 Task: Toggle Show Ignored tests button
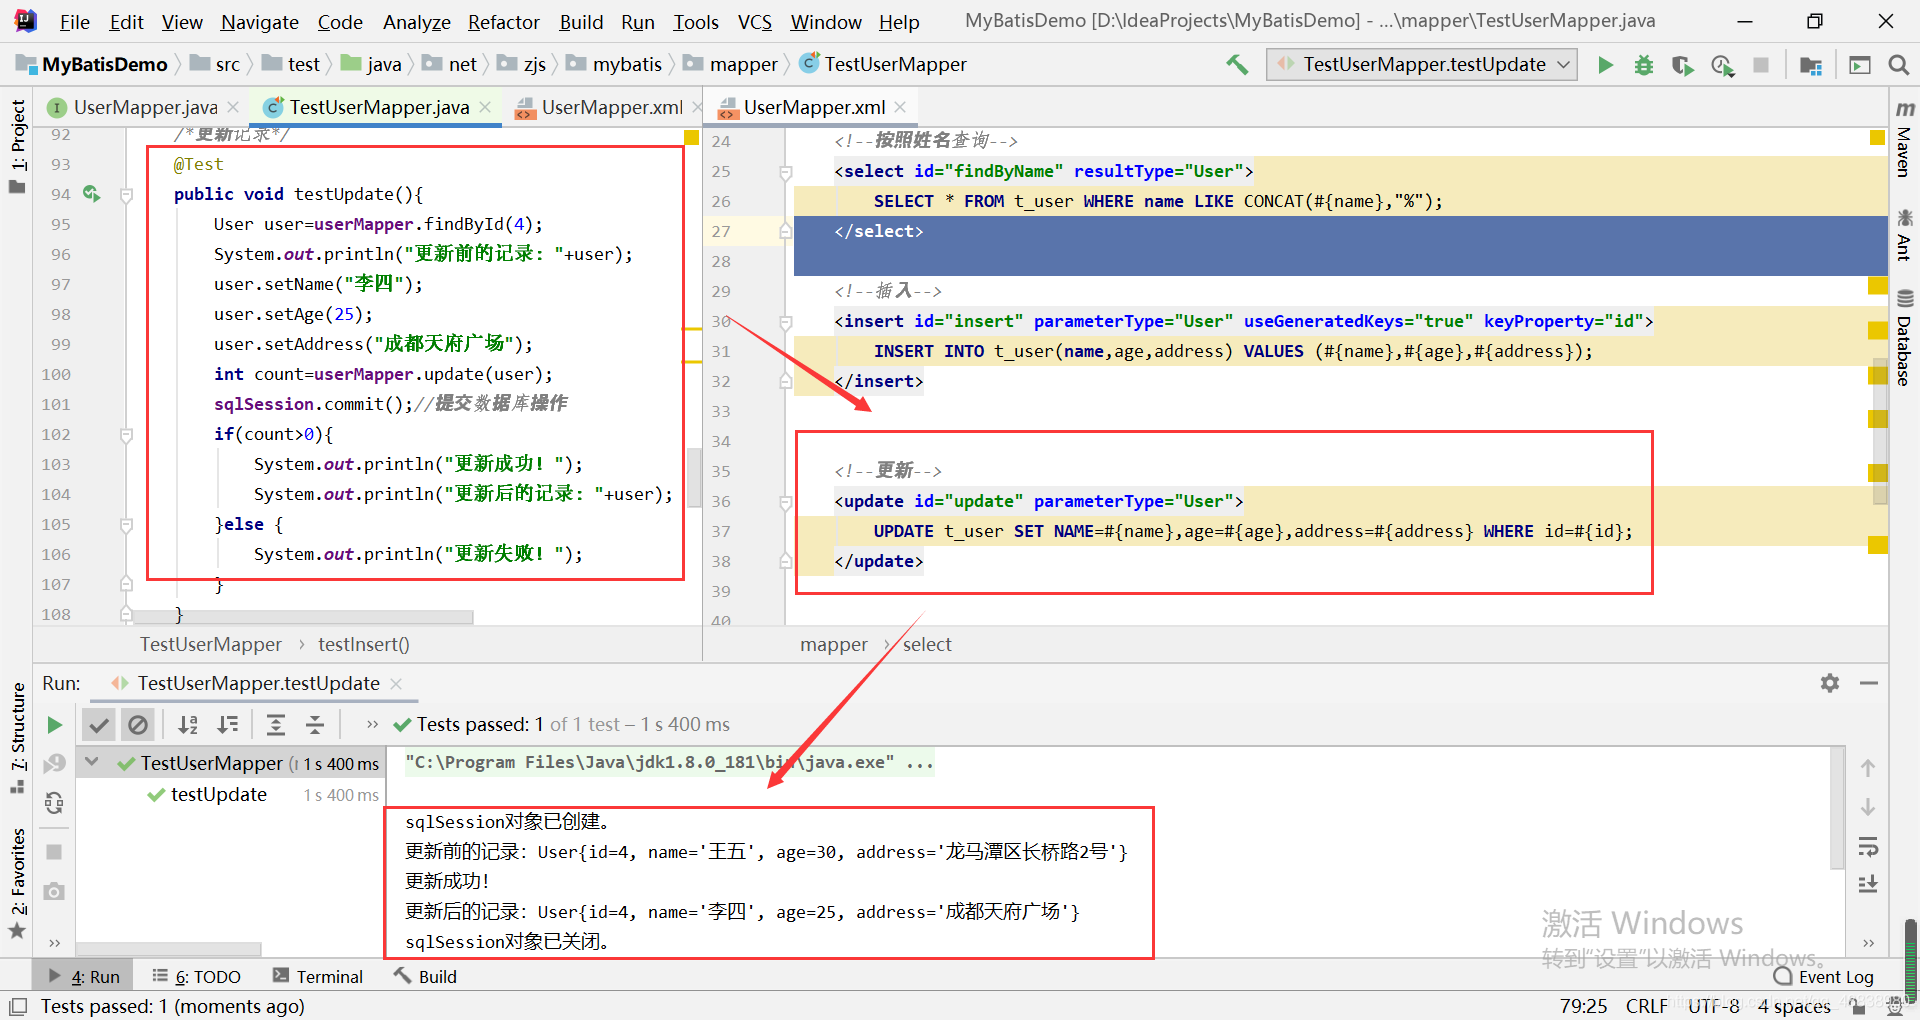[x=138, y=725]
